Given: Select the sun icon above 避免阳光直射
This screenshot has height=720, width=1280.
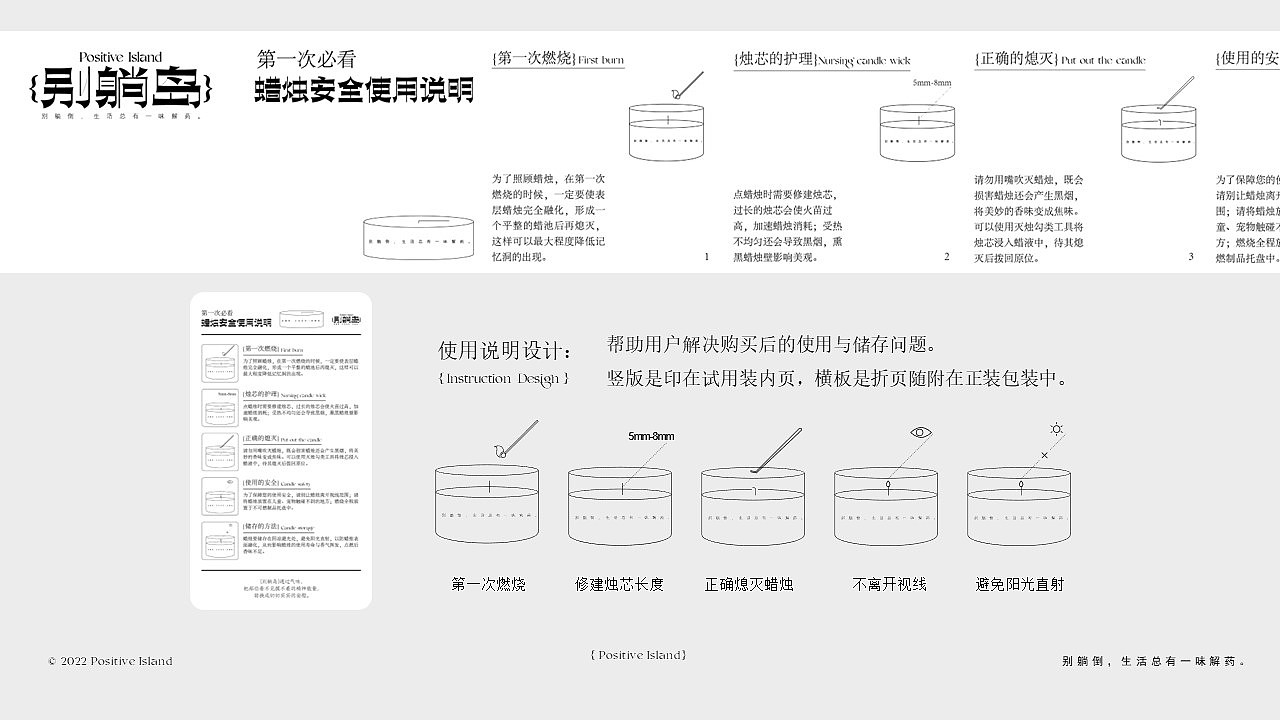Looking at the screenshot, I should click(1055, 430).
